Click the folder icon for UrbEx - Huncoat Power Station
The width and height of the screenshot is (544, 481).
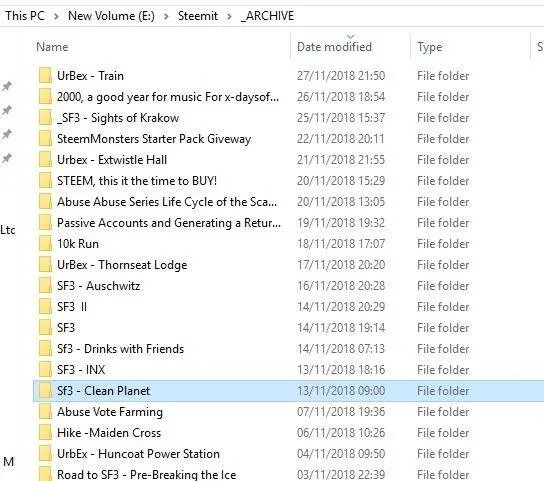click(45, 454)
